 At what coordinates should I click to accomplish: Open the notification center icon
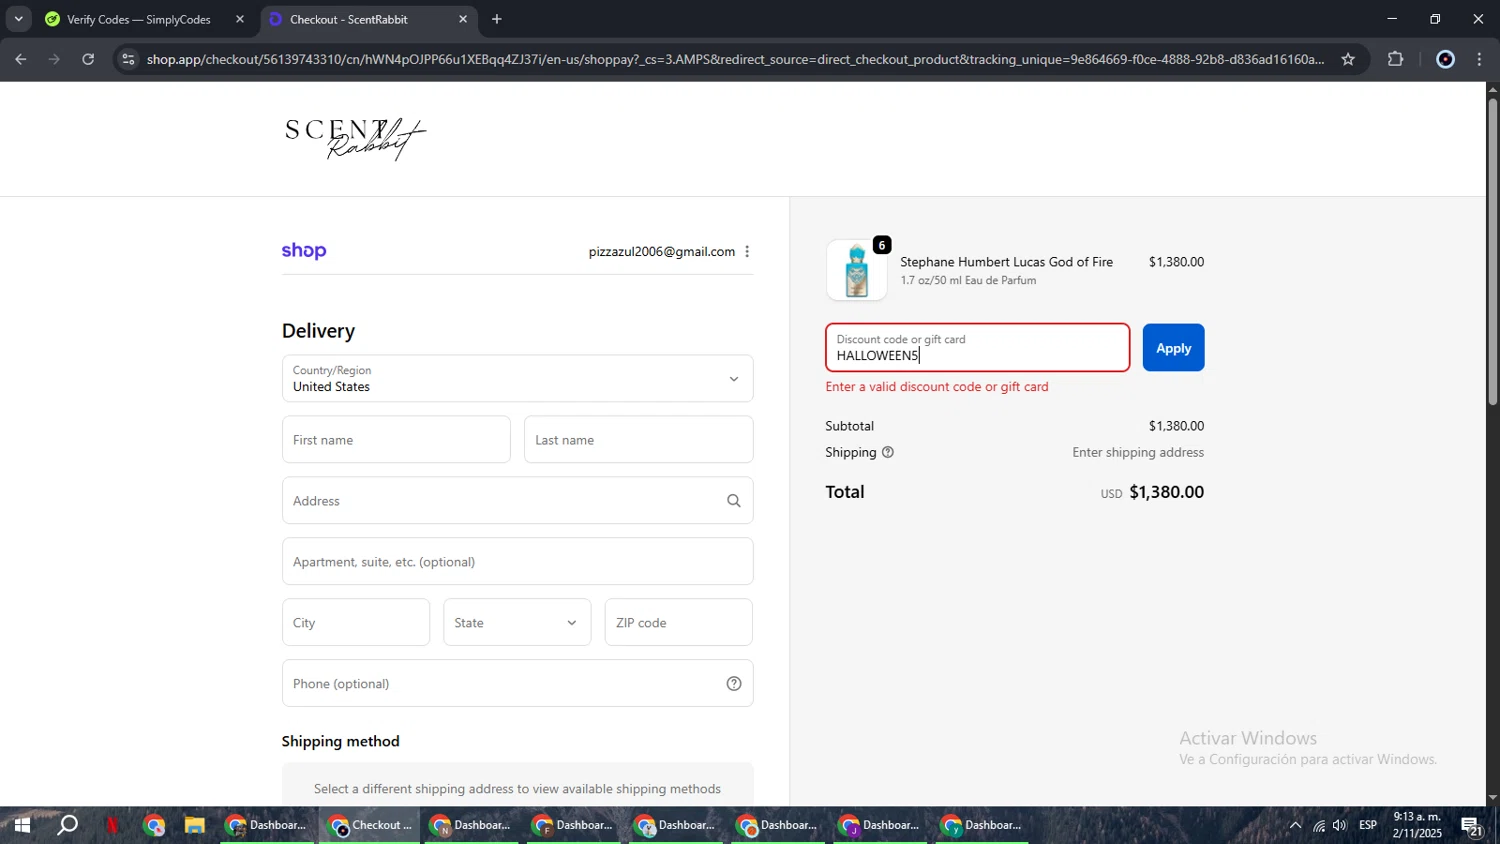coord(1472,827)
